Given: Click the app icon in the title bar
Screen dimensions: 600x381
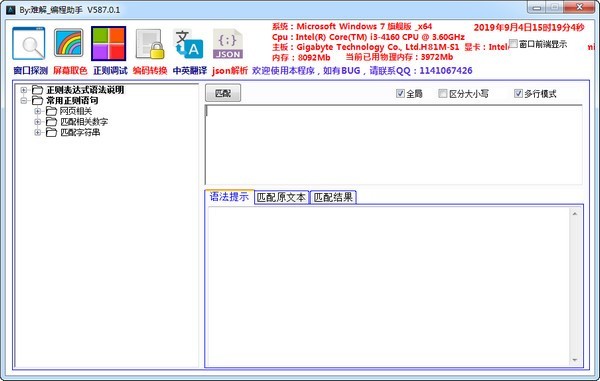Looking at the screenshot, I should point(11,10).
